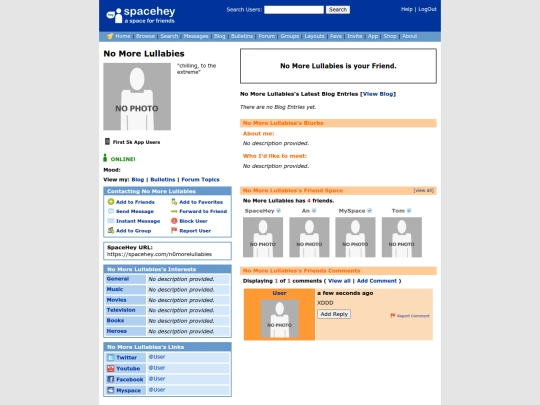Click the XDDD comment text
540x405 pixels.
point(325,303)
